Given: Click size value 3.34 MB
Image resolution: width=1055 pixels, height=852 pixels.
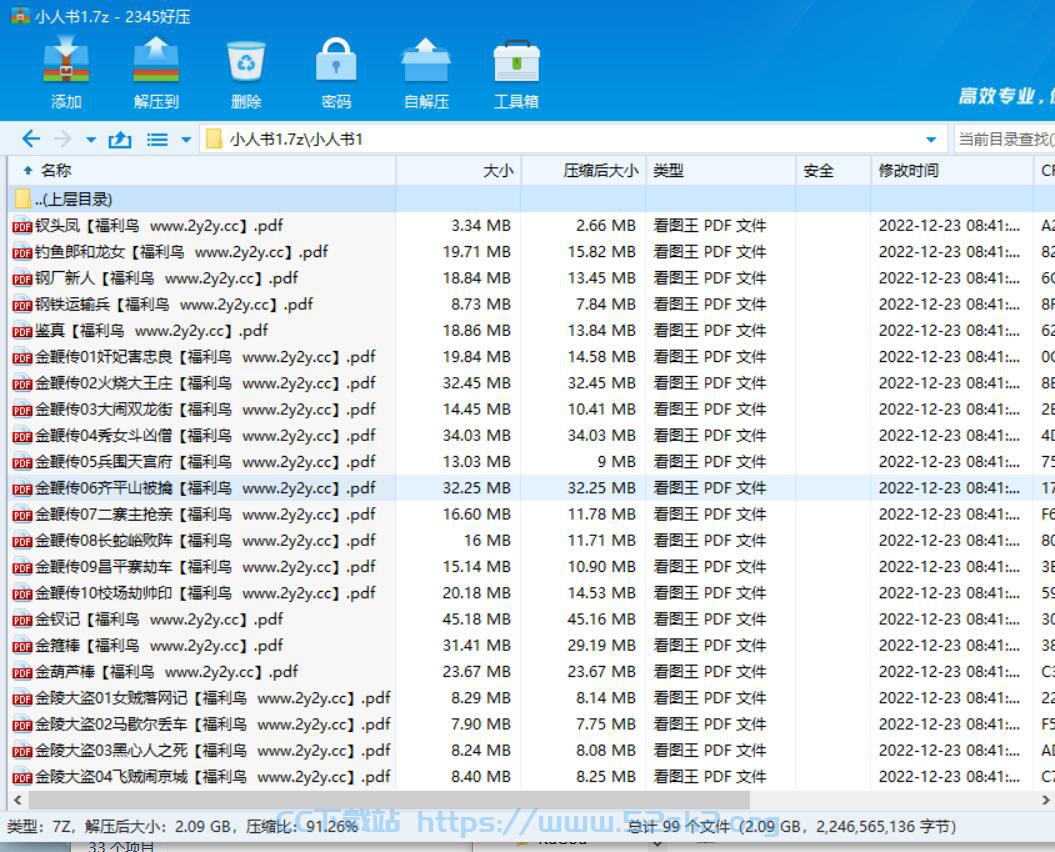Looking at the screenshot, I should (480, 225).
